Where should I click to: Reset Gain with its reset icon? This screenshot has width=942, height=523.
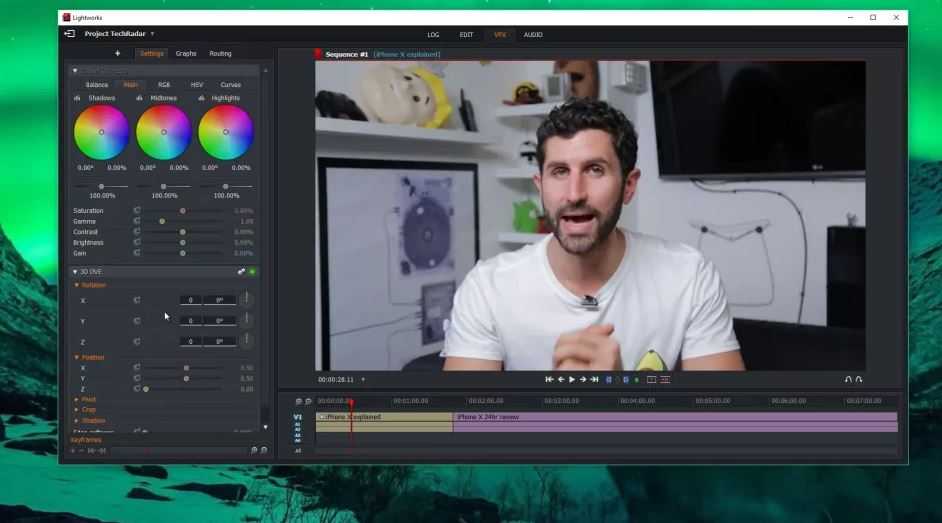[x=137, y=253]
